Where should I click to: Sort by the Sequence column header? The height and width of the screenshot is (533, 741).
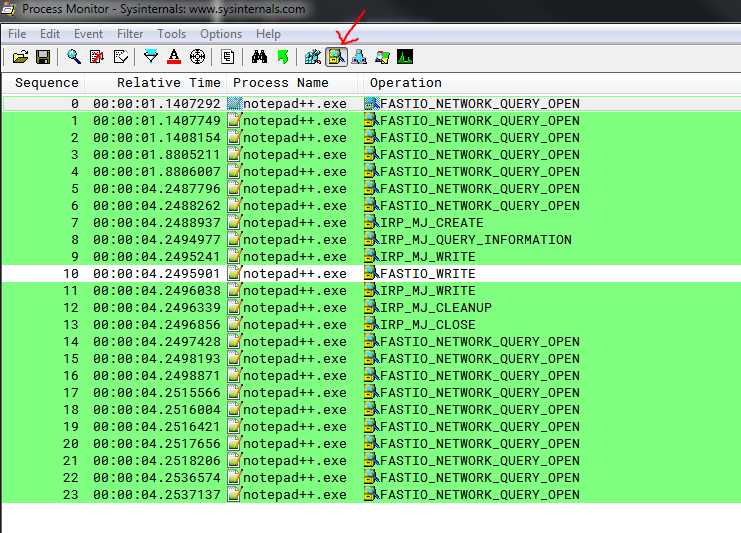[x=43, y=83]
